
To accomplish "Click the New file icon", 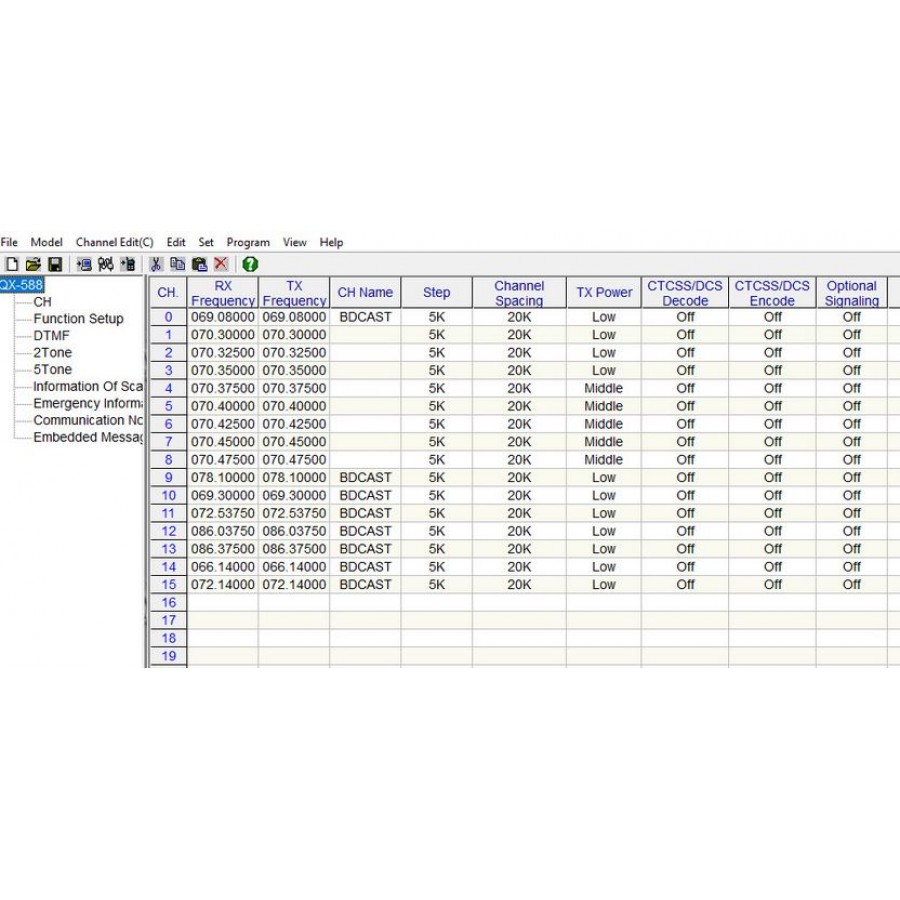I will [x=12, y=264].
